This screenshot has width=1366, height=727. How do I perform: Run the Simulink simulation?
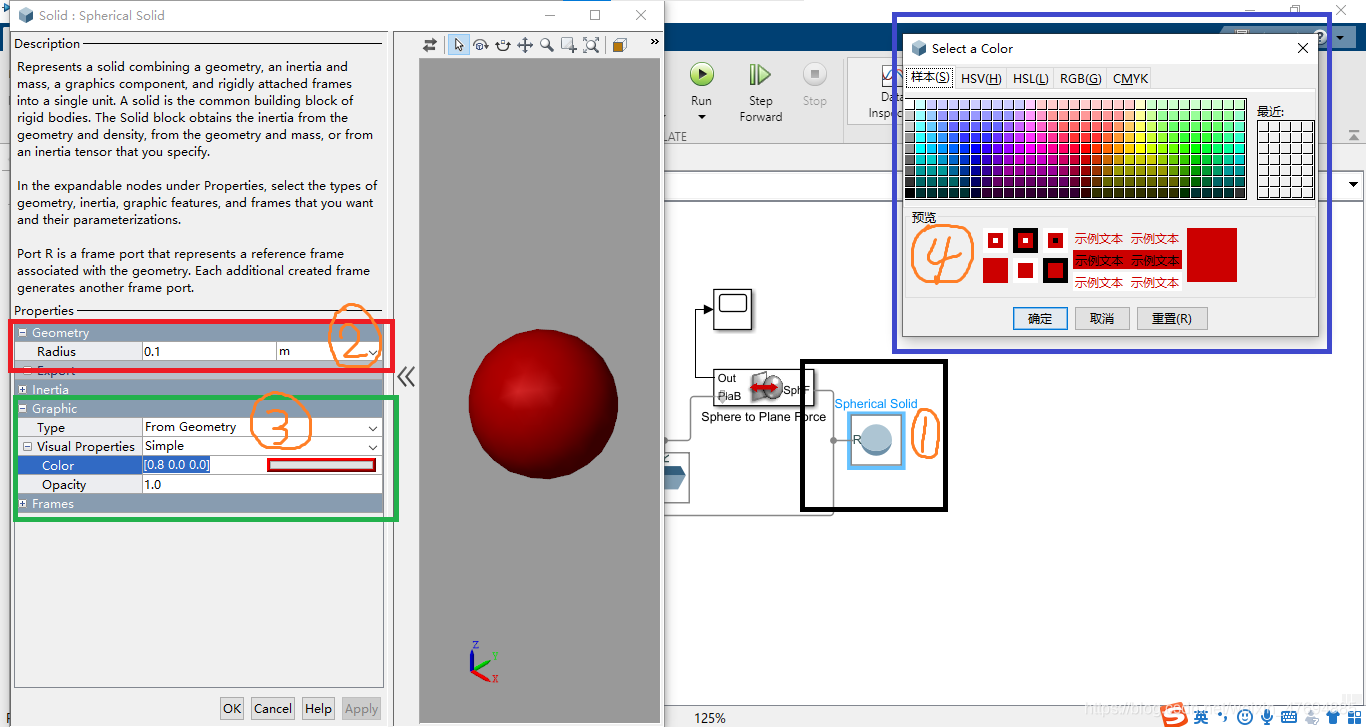point(702,74)
